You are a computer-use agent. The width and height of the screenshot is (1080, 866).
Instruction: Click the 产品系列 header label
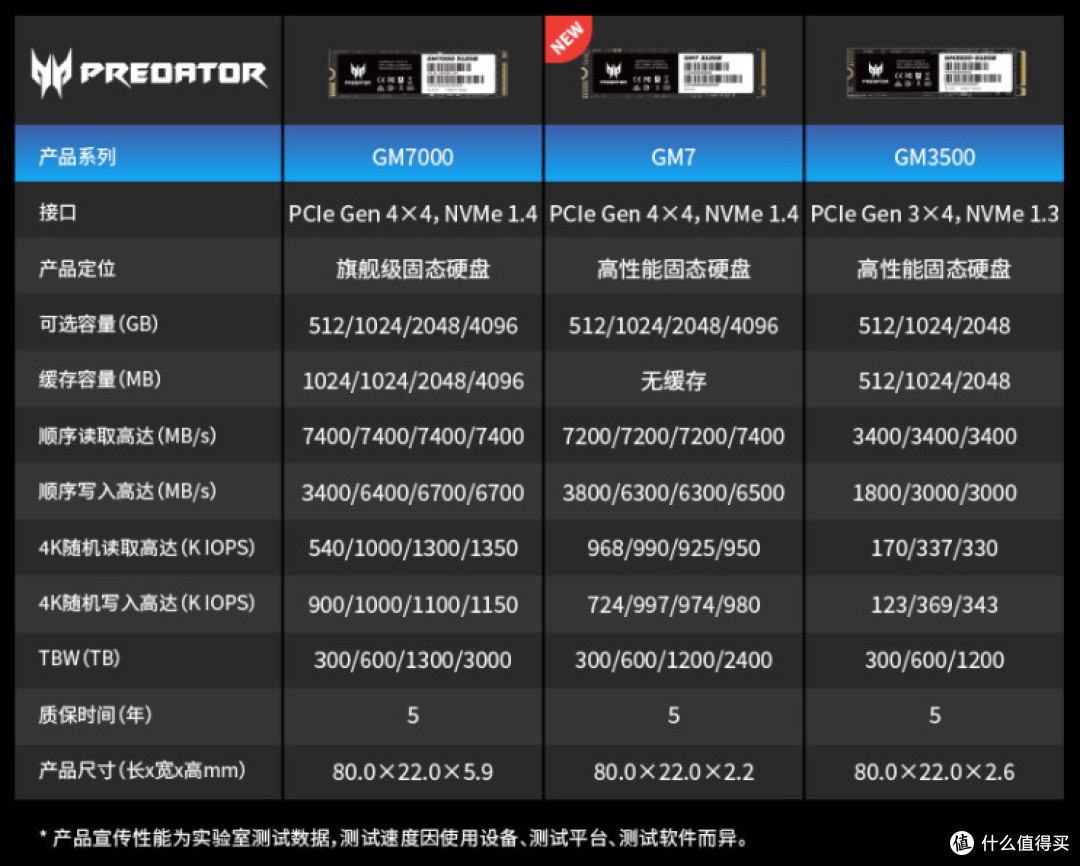coord(77,157)
